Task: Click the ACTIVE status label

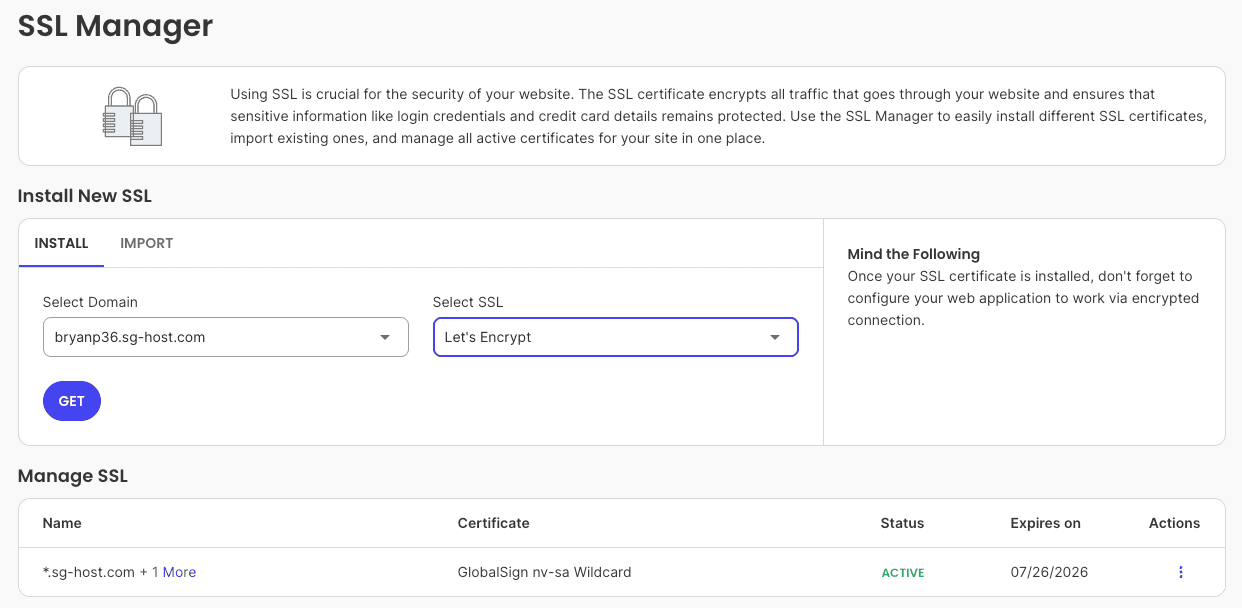Action: (903, 573)
